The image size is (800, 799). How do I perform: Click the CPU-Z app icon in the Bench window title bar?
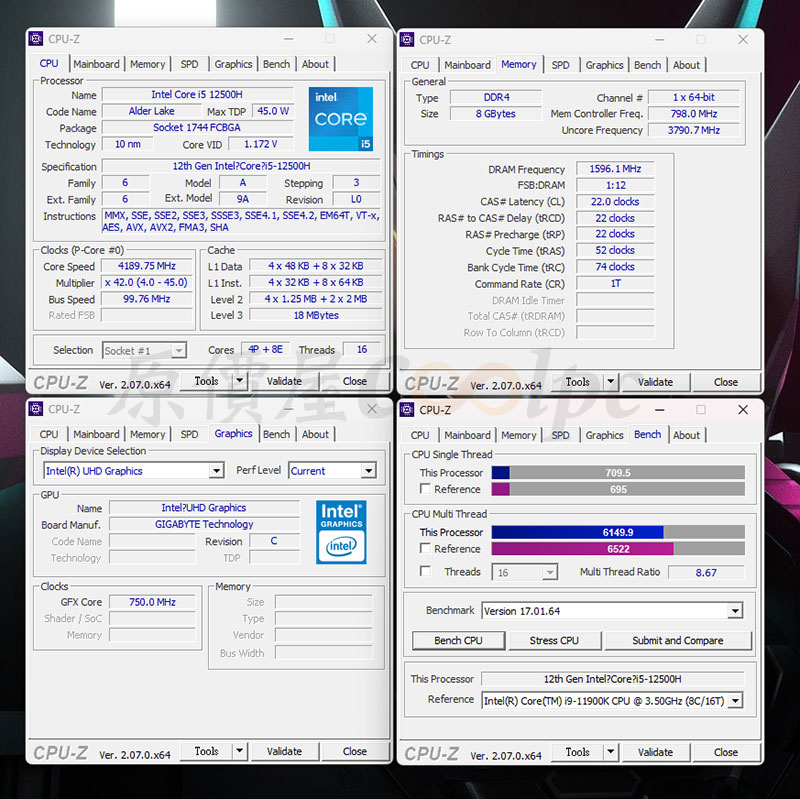click(407, 409)
